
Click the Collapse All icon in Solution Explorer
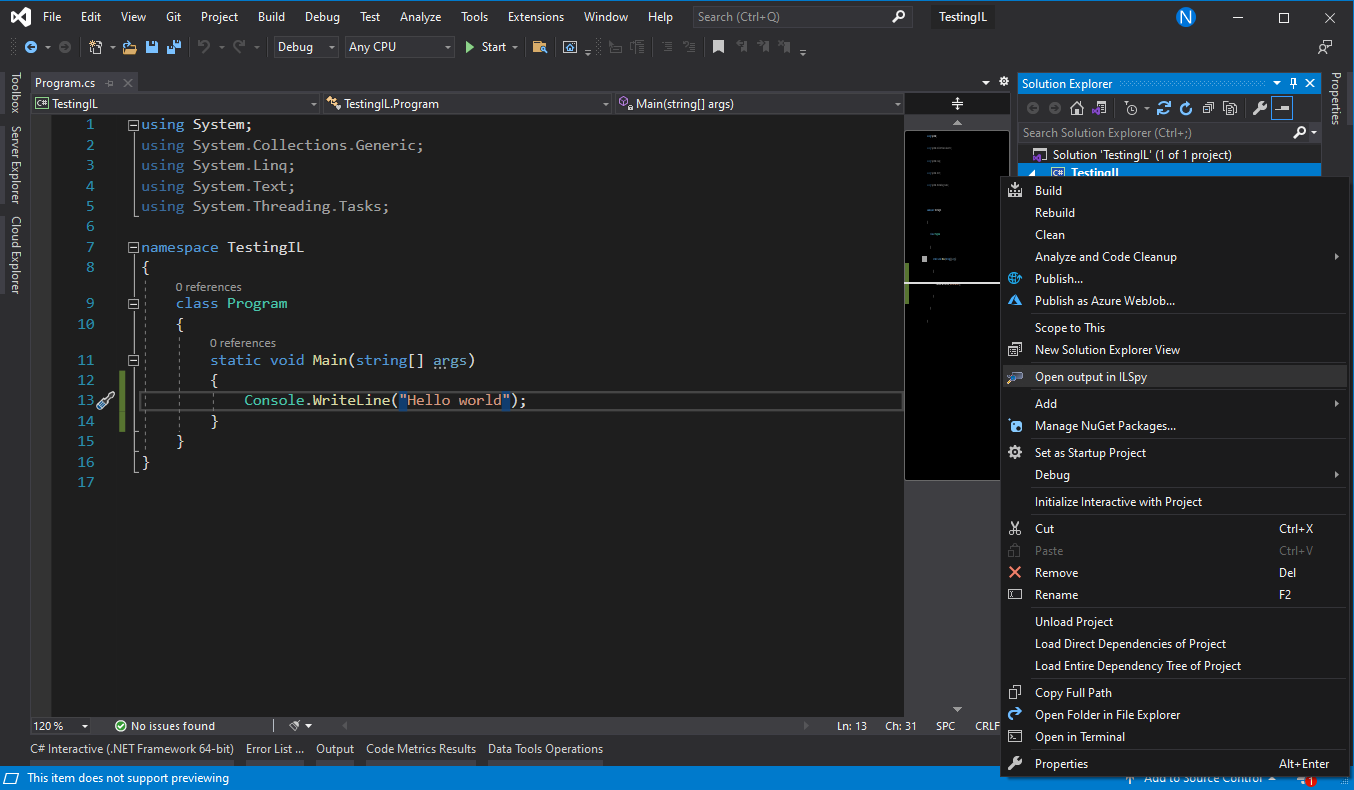click(x=1208, y=108)
